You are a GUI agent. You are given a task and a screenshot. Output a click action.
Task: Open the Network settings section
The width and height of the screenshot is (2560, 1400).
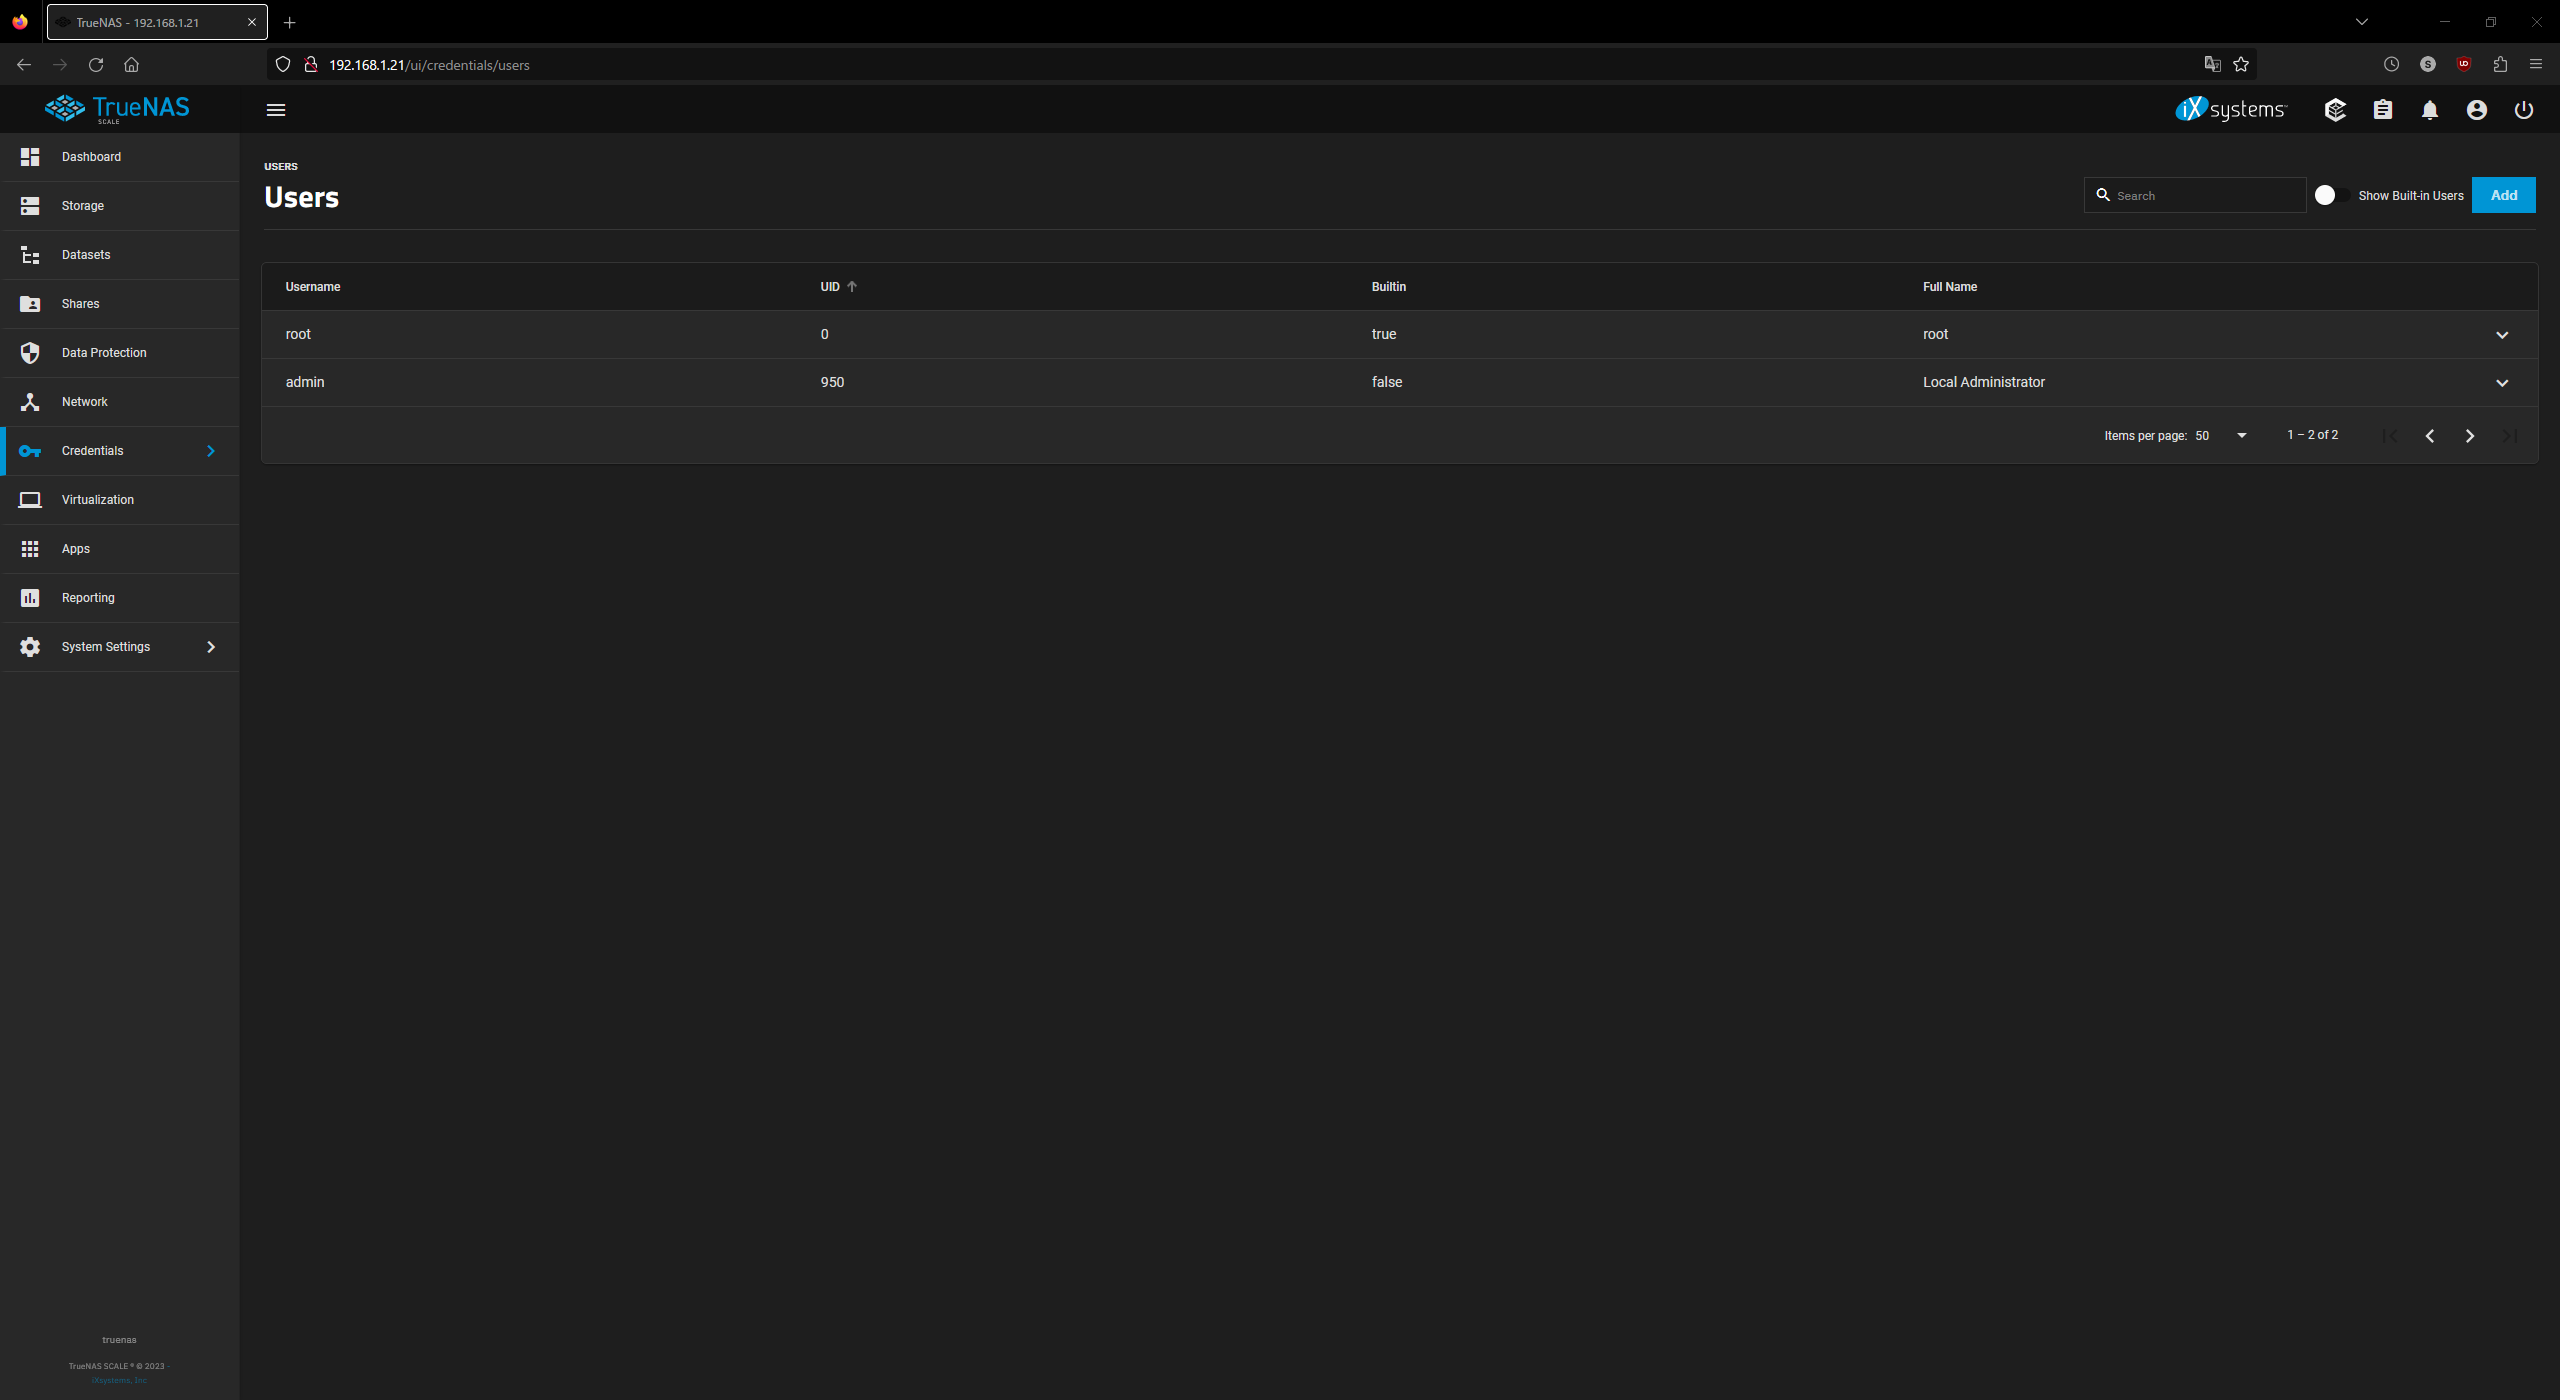(x=85, y=401)
